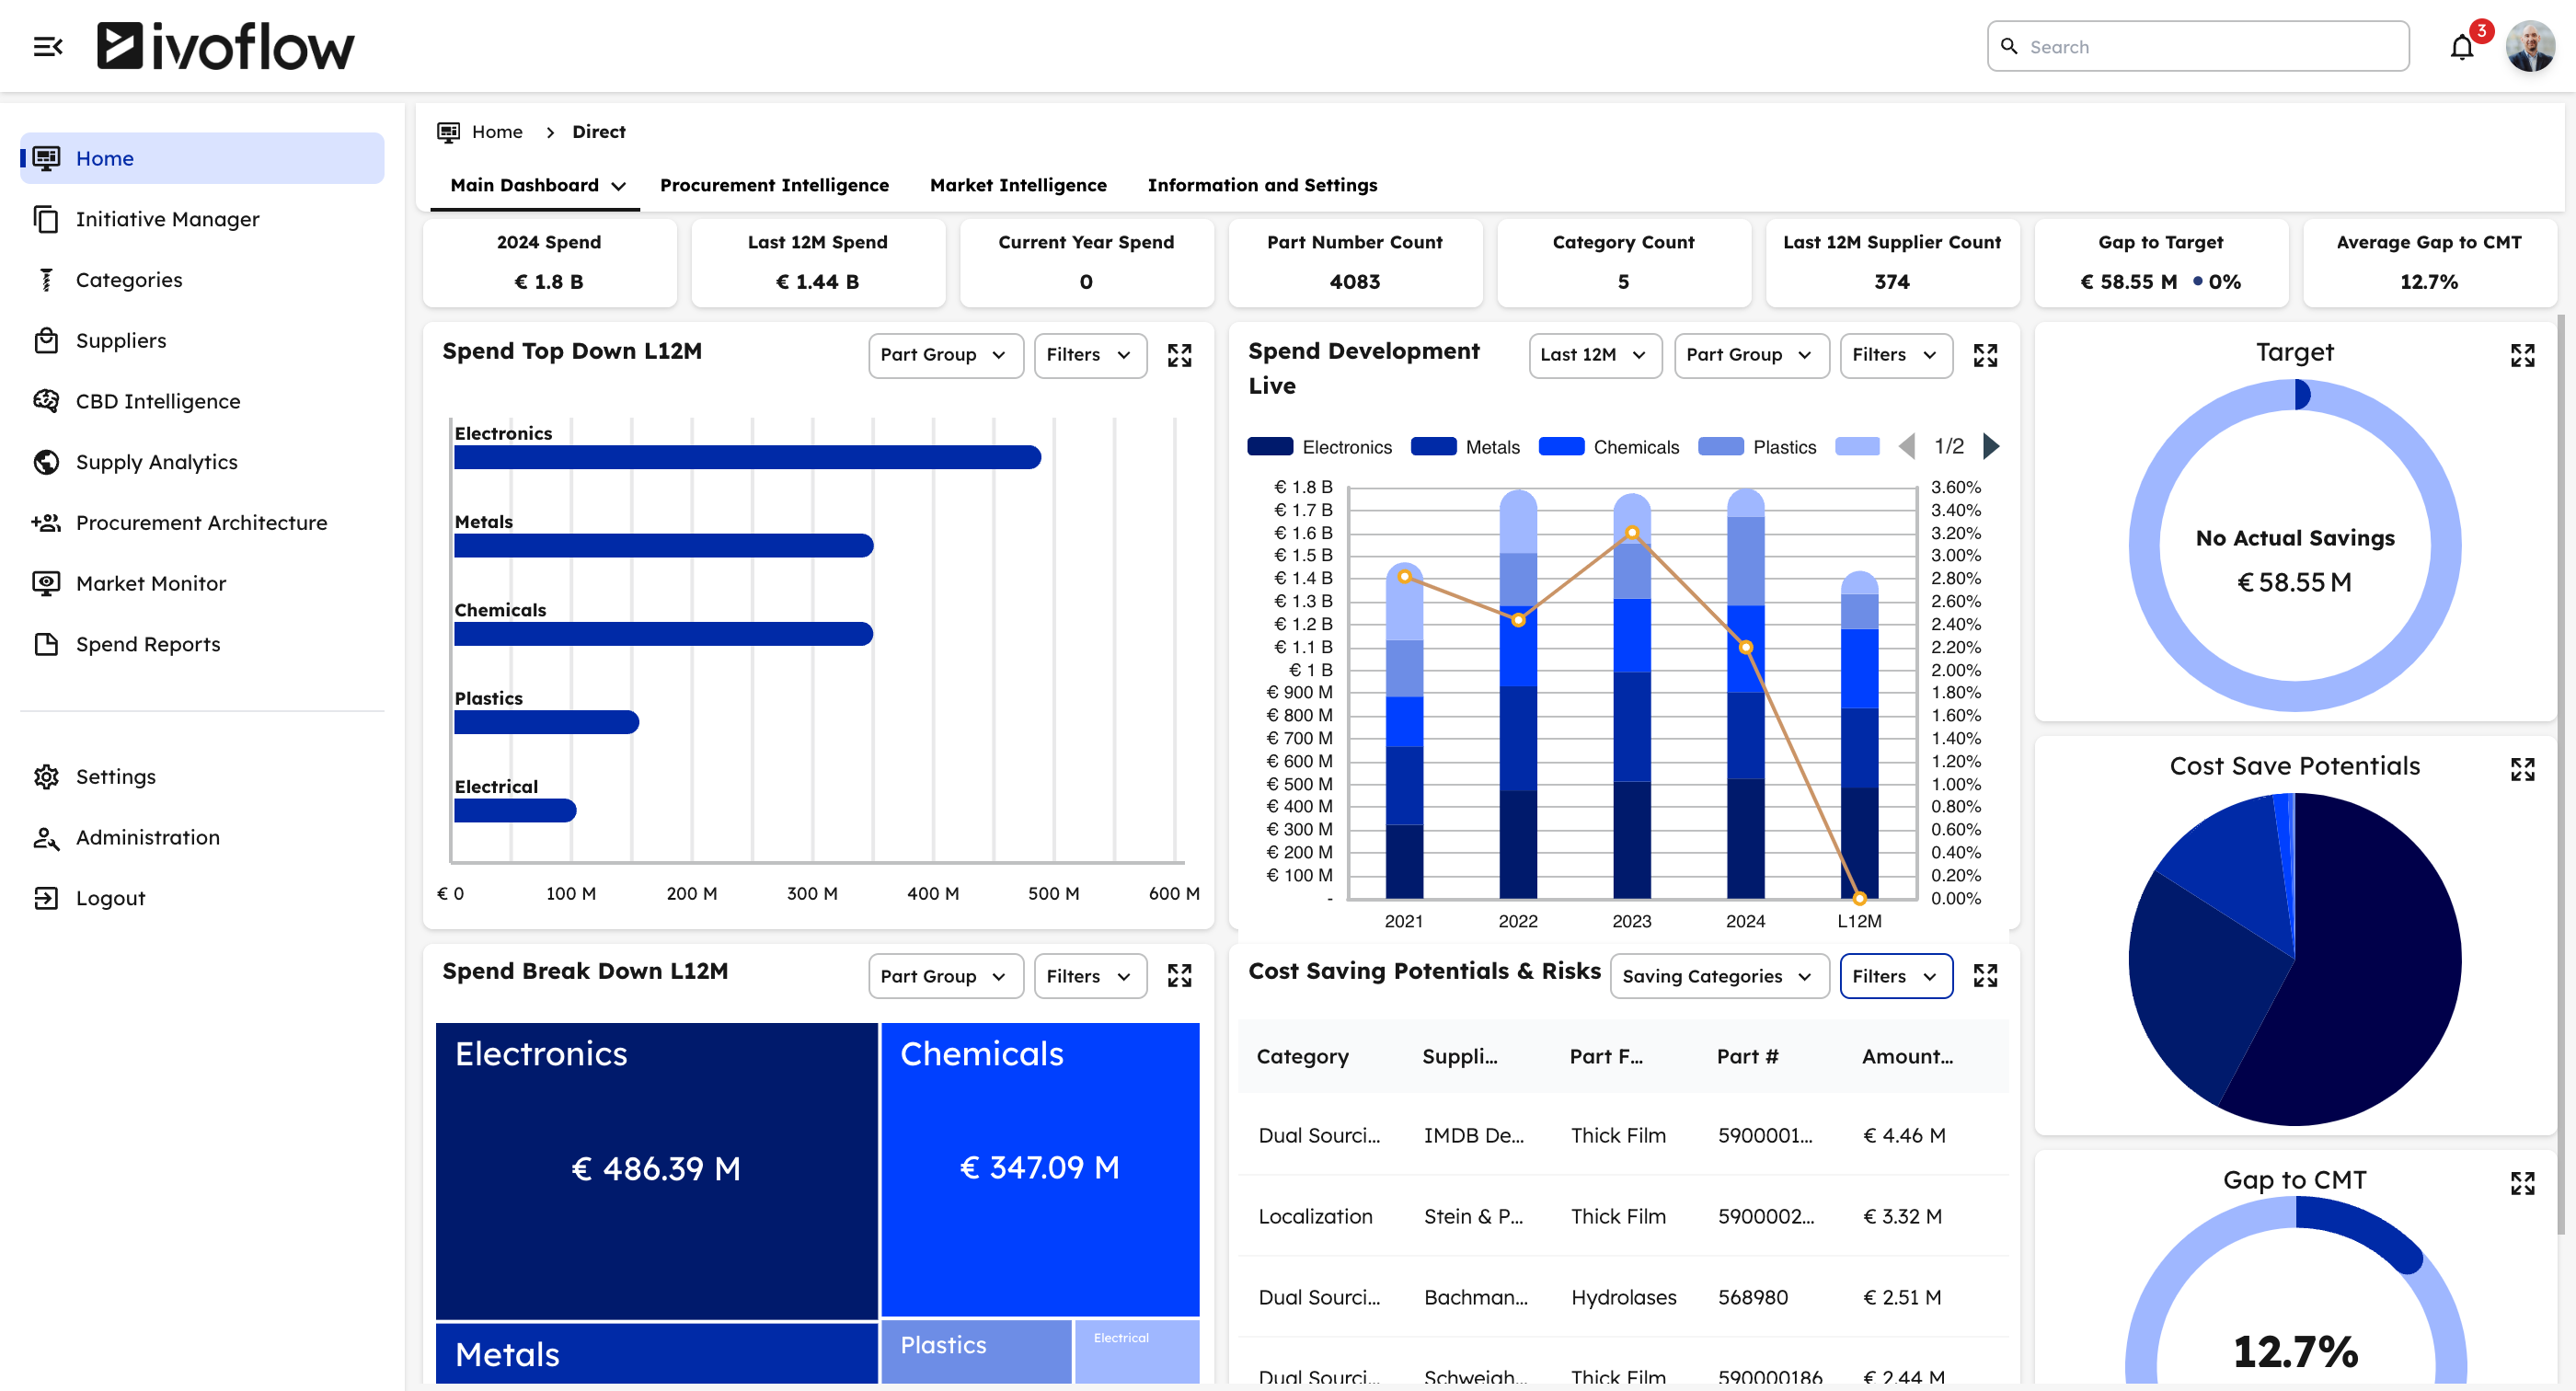Expand Spend Development Live chart fullscreen
This screenshot has height=1391, width=2576.
(x=1985, y=355)
